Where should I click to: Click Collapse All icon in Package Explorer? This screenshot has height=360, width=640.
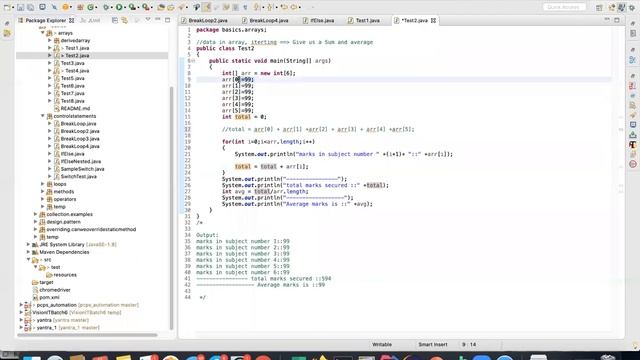tap(115, 20)
